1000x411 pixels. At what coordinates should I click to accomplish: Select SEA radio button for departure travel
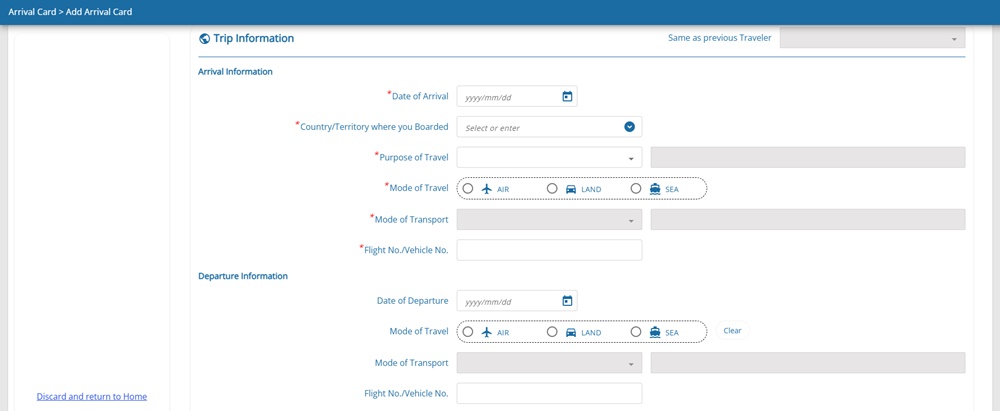pyautogui.click(x=635, y=331)
